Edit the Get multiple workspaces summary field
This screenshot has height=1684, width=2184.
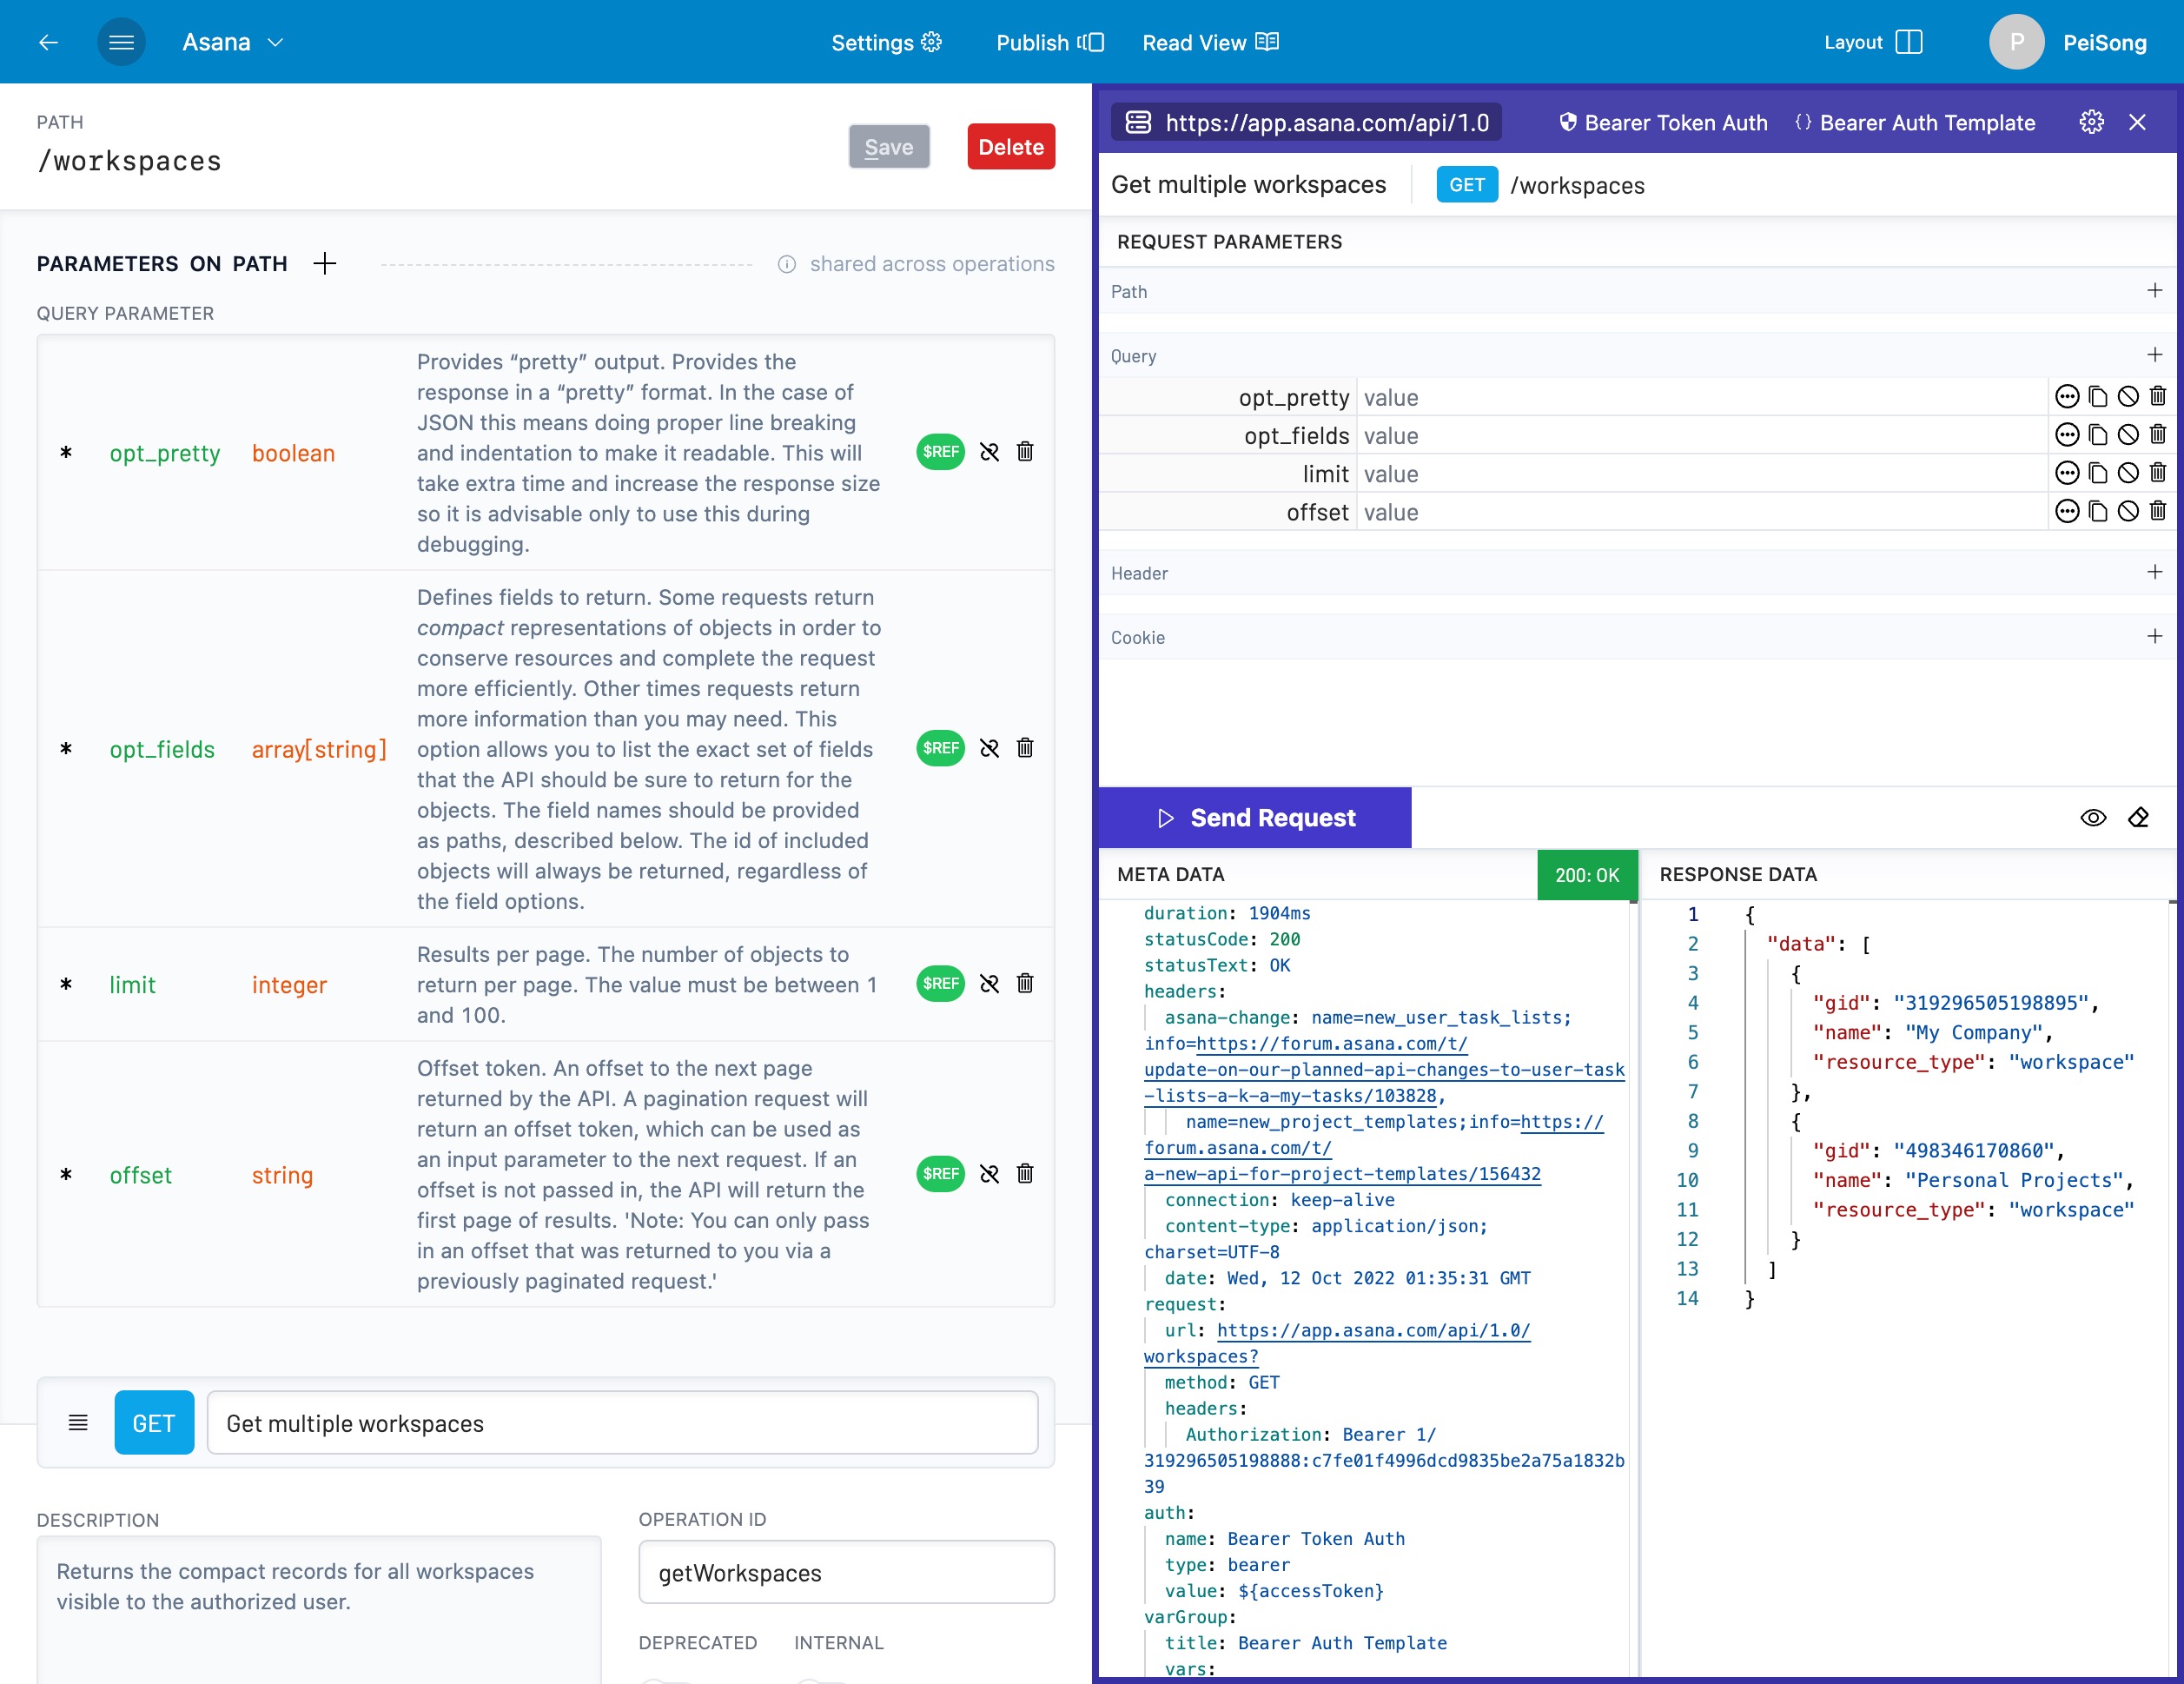[x=622, y=1422]
